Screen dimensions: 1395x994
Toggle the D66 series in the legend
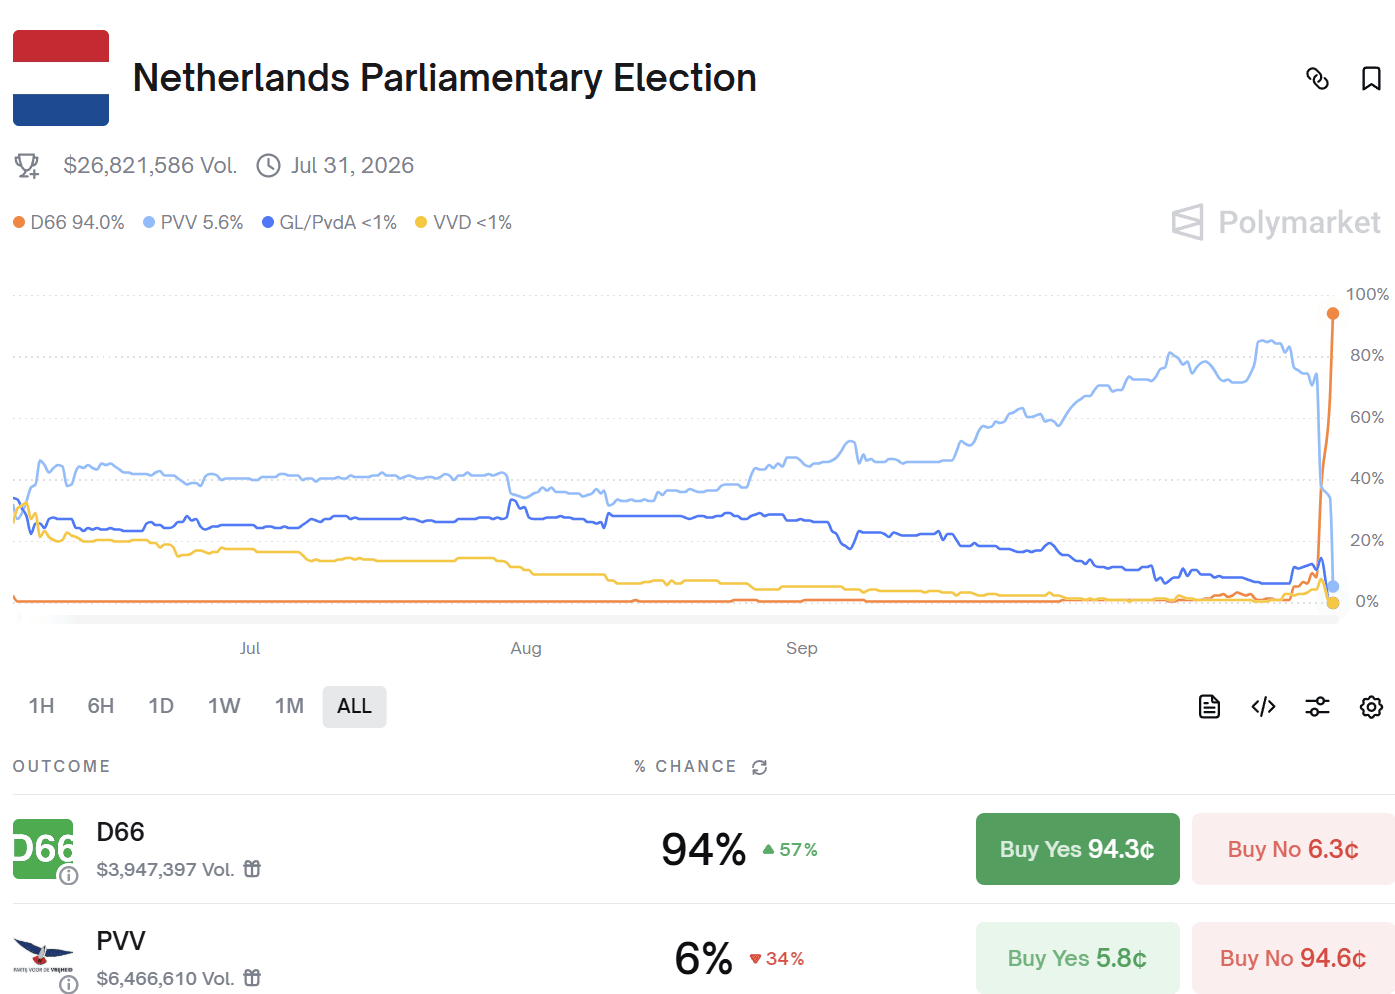point(68,222)
